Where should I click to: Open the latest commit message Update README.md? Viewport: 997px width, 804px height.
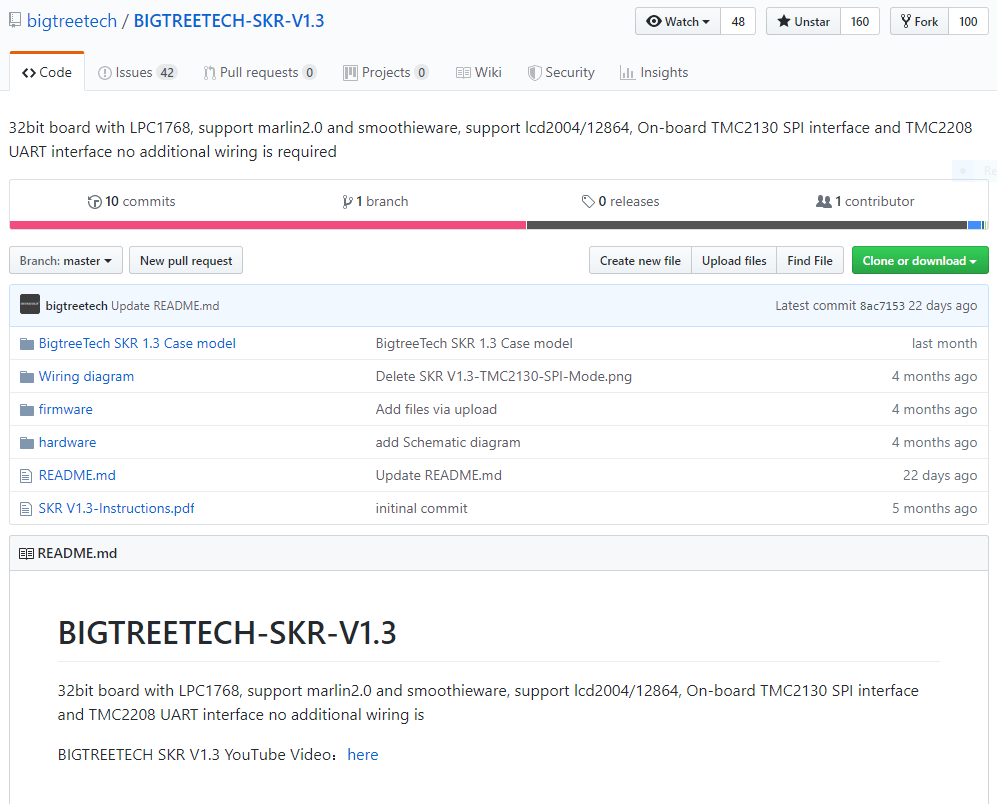[x=165, y=306]
